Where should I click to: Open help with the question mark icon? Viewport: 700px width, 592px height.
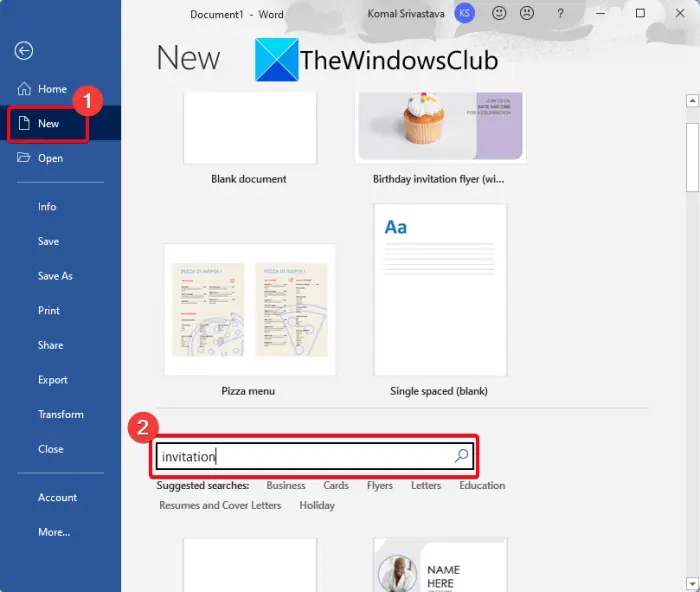tap(560, 14)
